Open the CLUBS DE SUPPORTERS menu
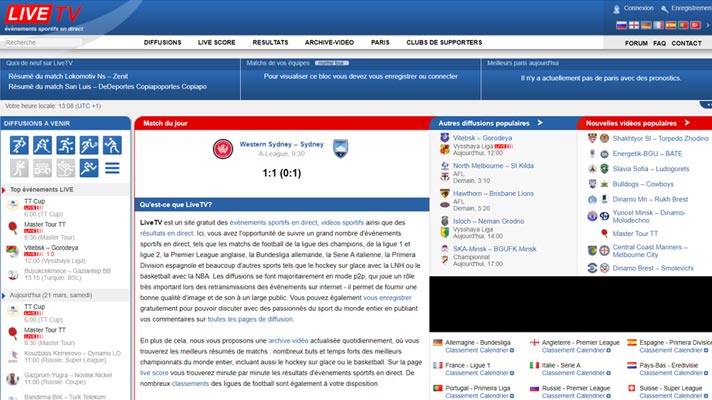The height and width of the screenshot is (400, 712). (444, 42)
